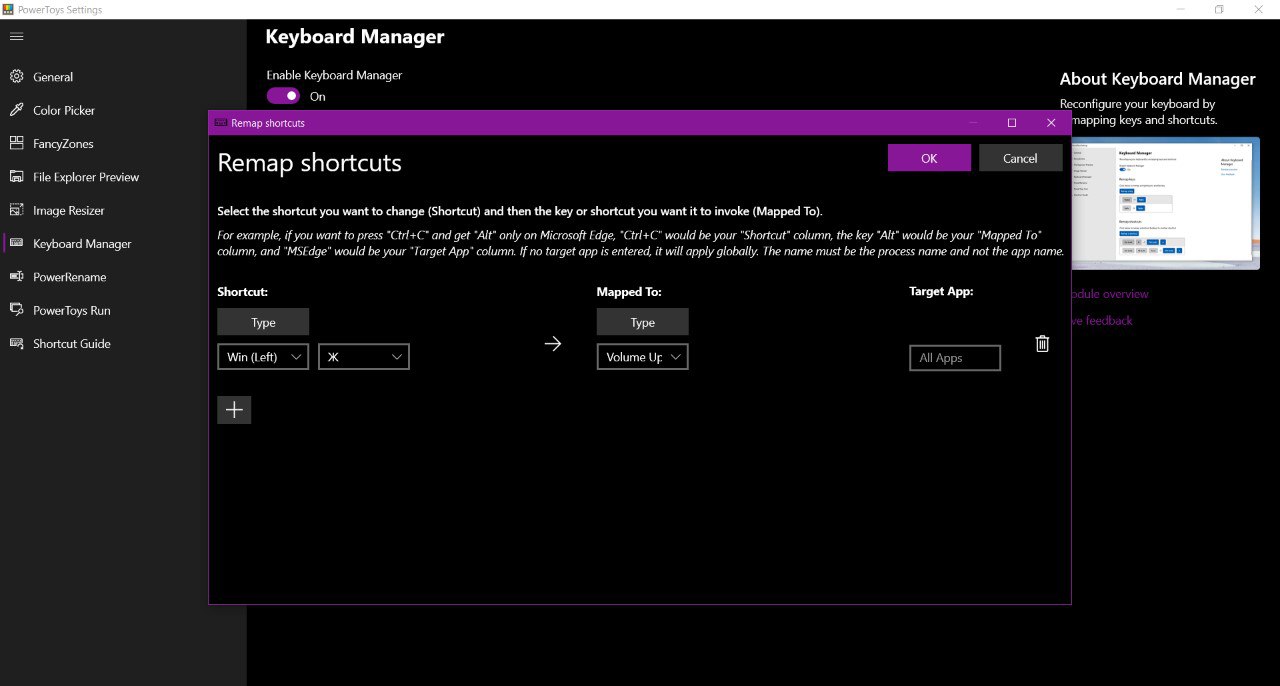This screenshot has width=1280, height=686.
Task: Click the FancyZones grid icon
Action: tap(16, 143)
